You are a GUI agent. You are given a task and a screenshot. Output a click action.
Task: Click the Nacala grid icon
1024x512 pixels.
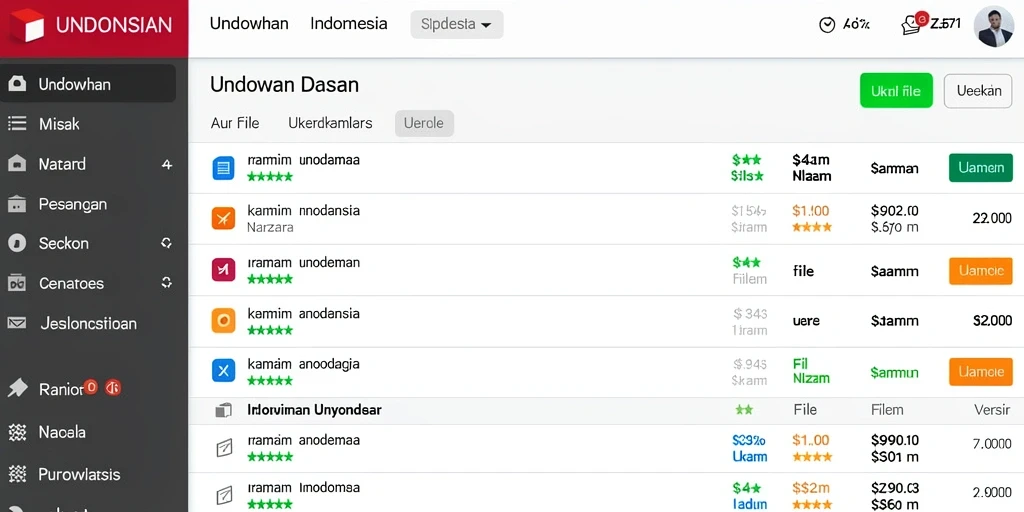[17, 432]
